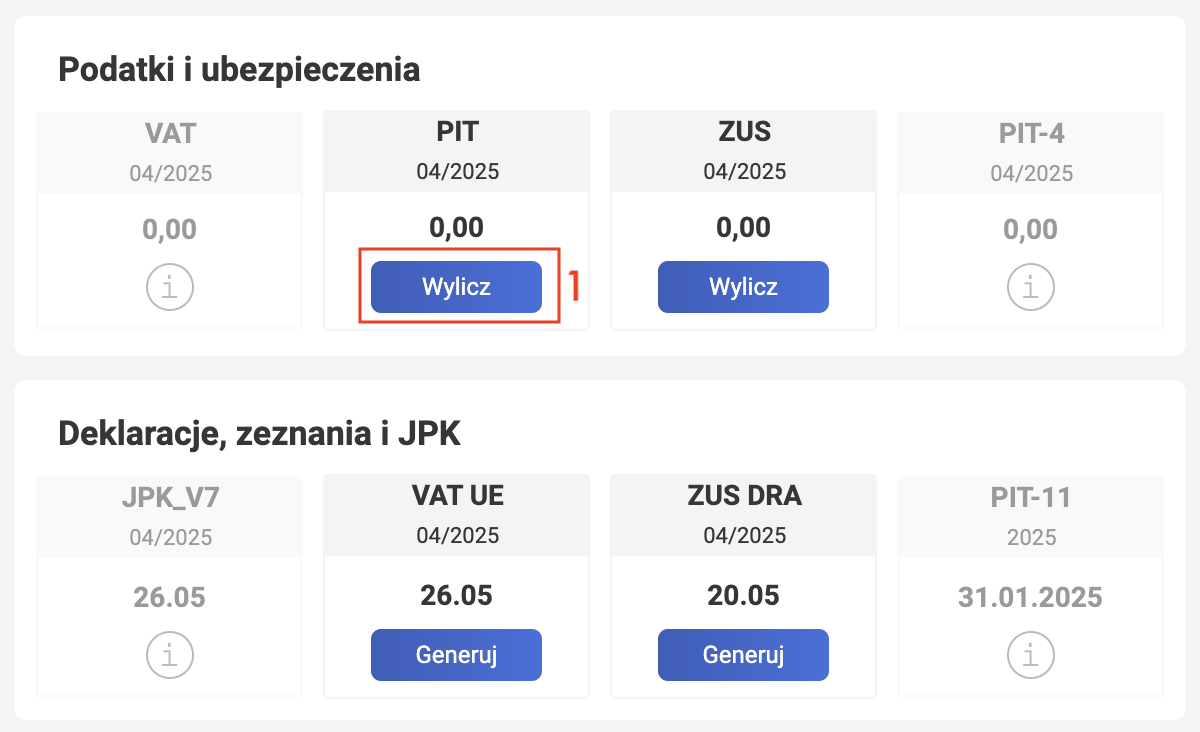Open the info icon in PIT-4 card
Viewport: 1200px width, 732px height.
point(1031,287)
